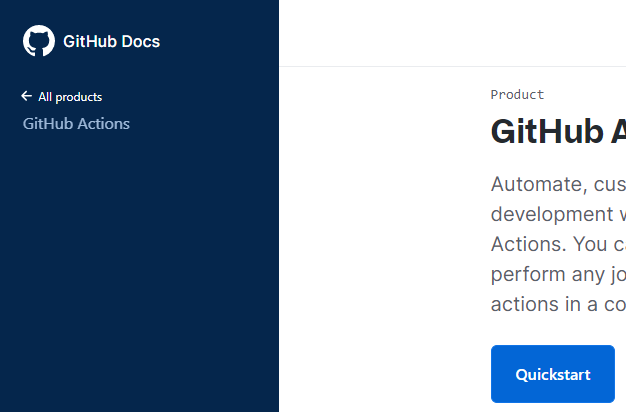Click the back arrow beside All products
The width and height of the screenshot is (626, 412).
coord(26,96)
